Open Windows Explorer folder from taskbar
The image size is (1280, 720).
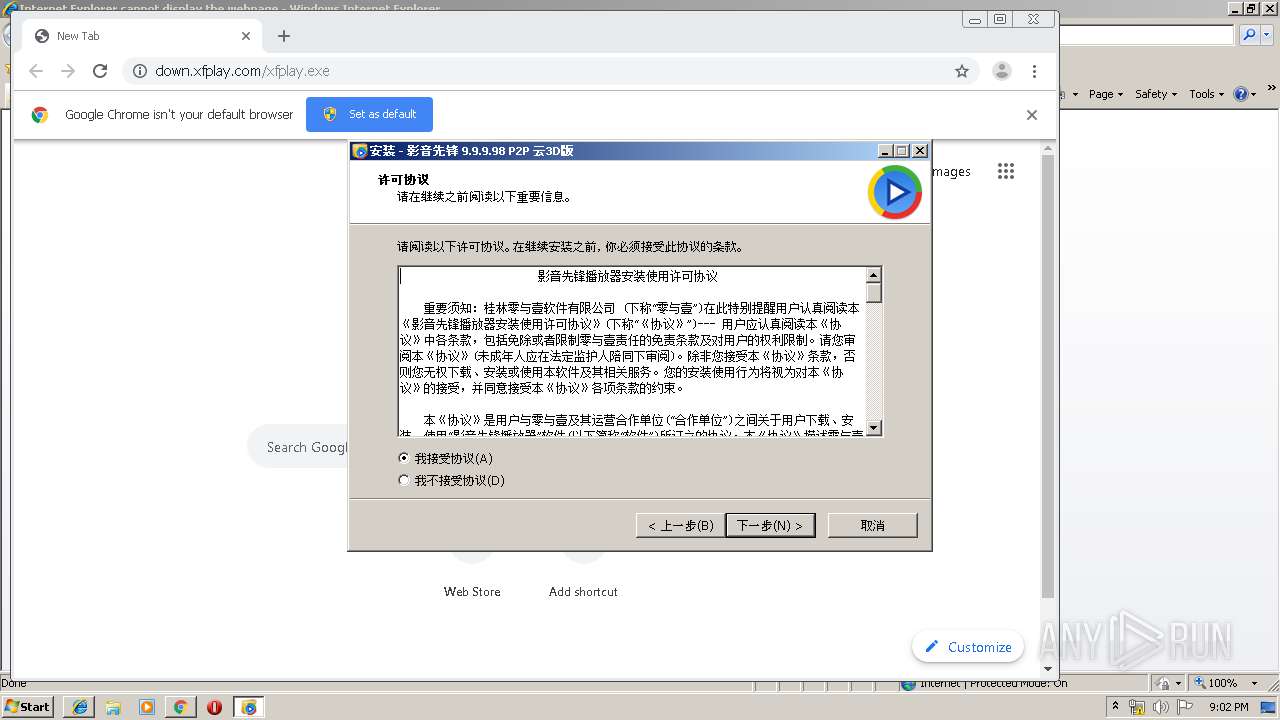point(113,706)
